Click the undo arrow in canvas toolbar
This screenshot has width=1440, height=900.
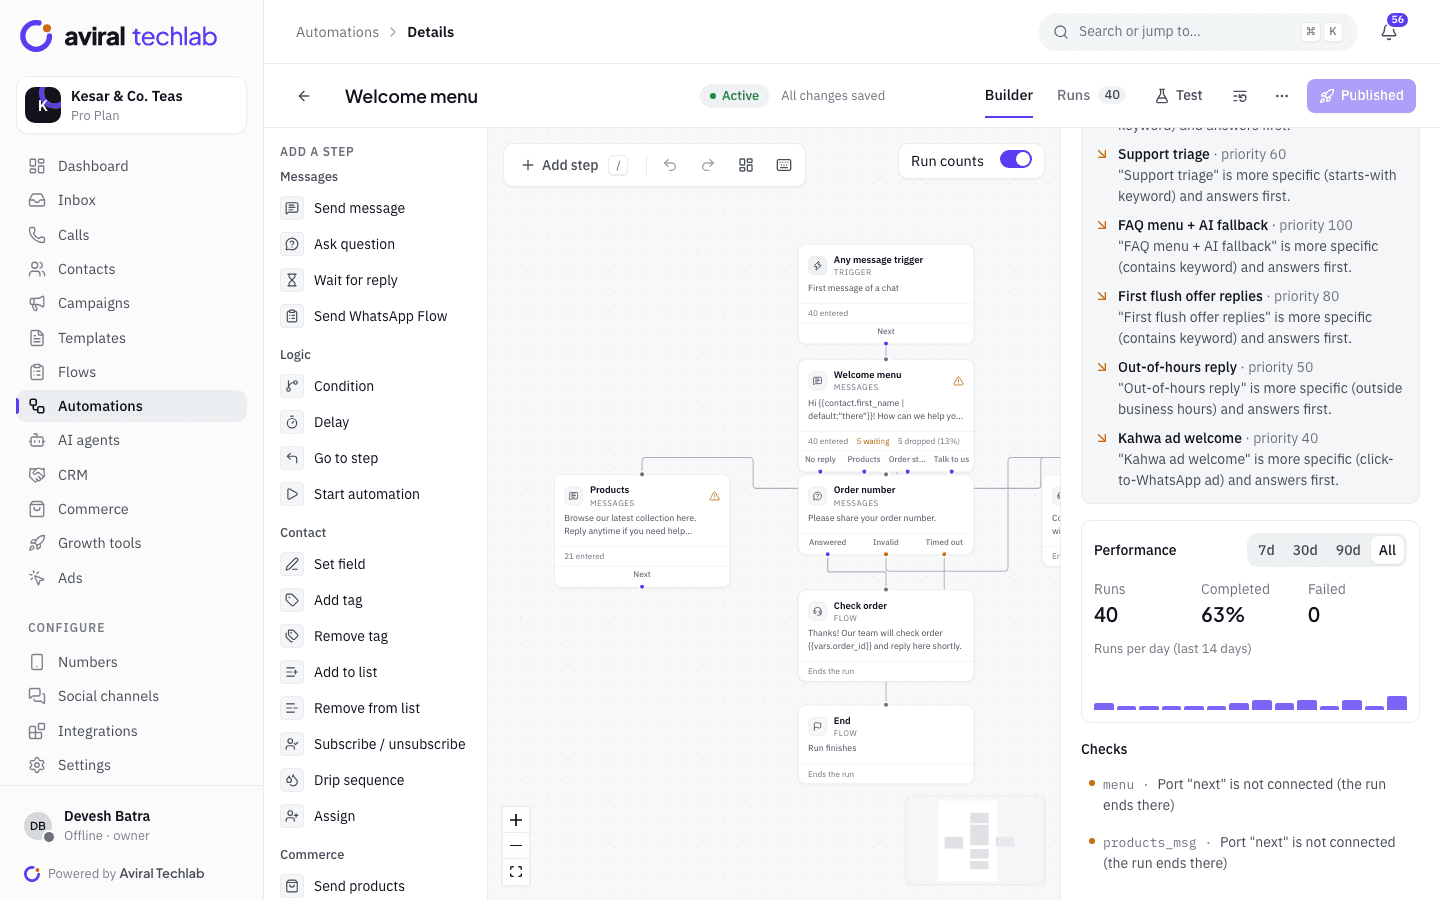tap(670, 165)
